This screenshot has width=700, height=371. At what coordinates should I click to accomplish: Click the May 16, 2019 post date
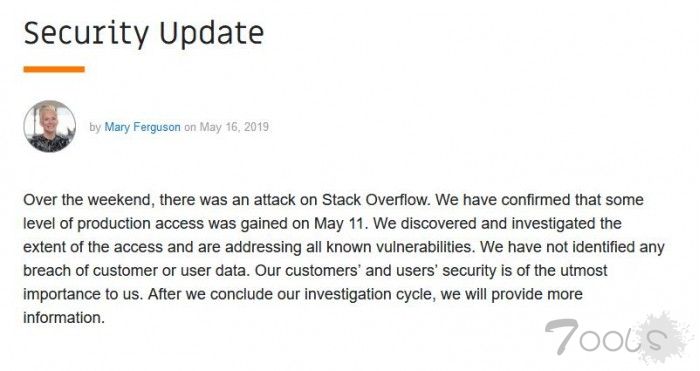(x=234, y=127)
